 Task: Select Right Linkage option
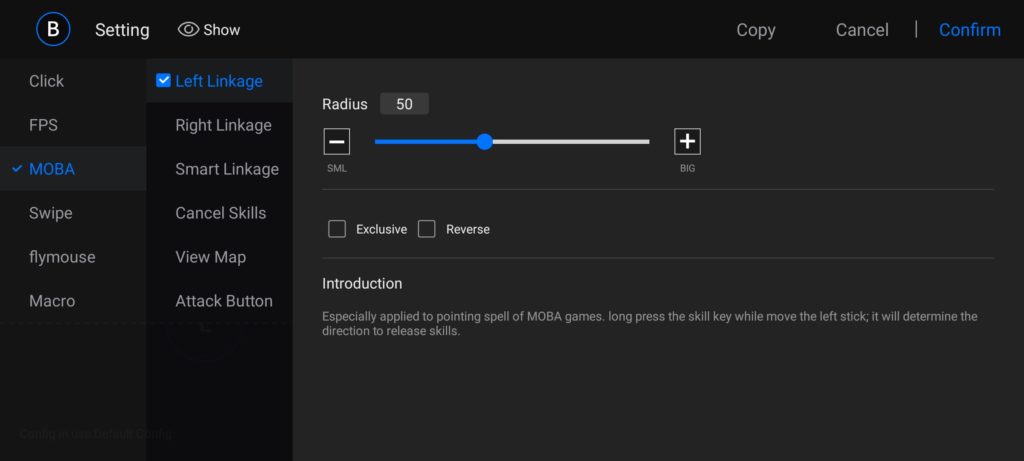pos(223,125)
